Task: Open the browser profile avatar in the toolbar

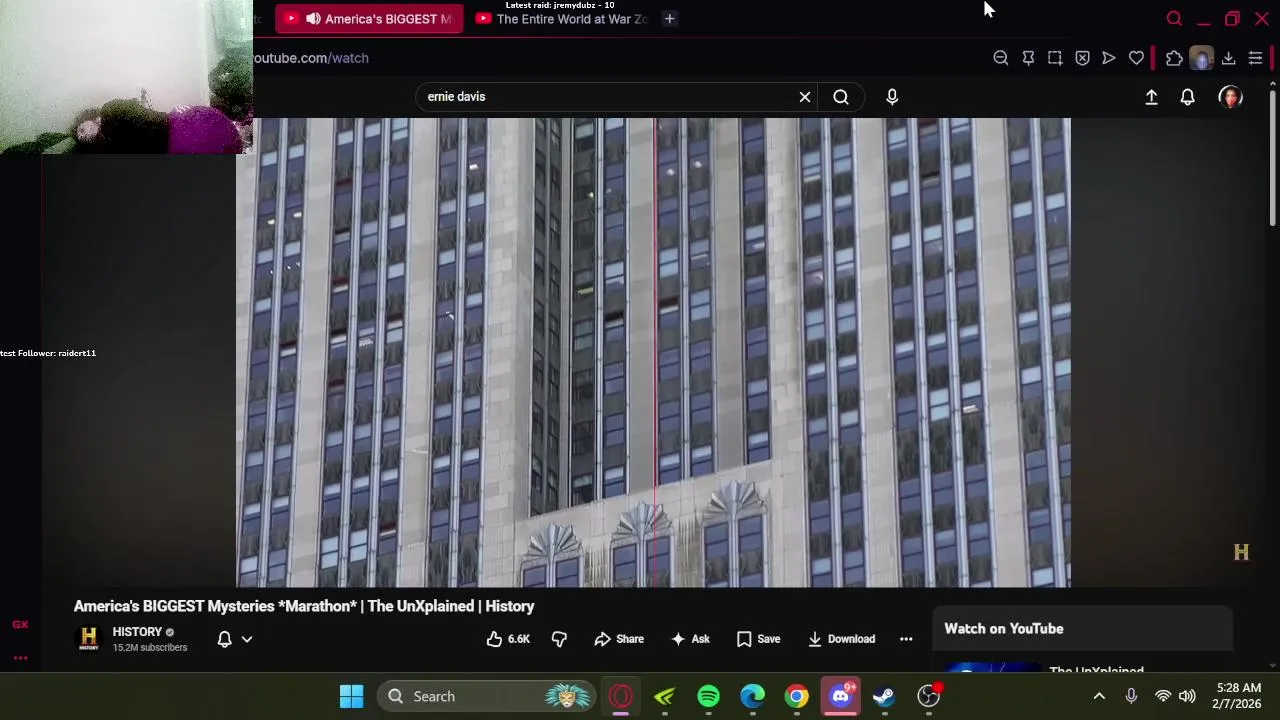Action: point(1201,58)
